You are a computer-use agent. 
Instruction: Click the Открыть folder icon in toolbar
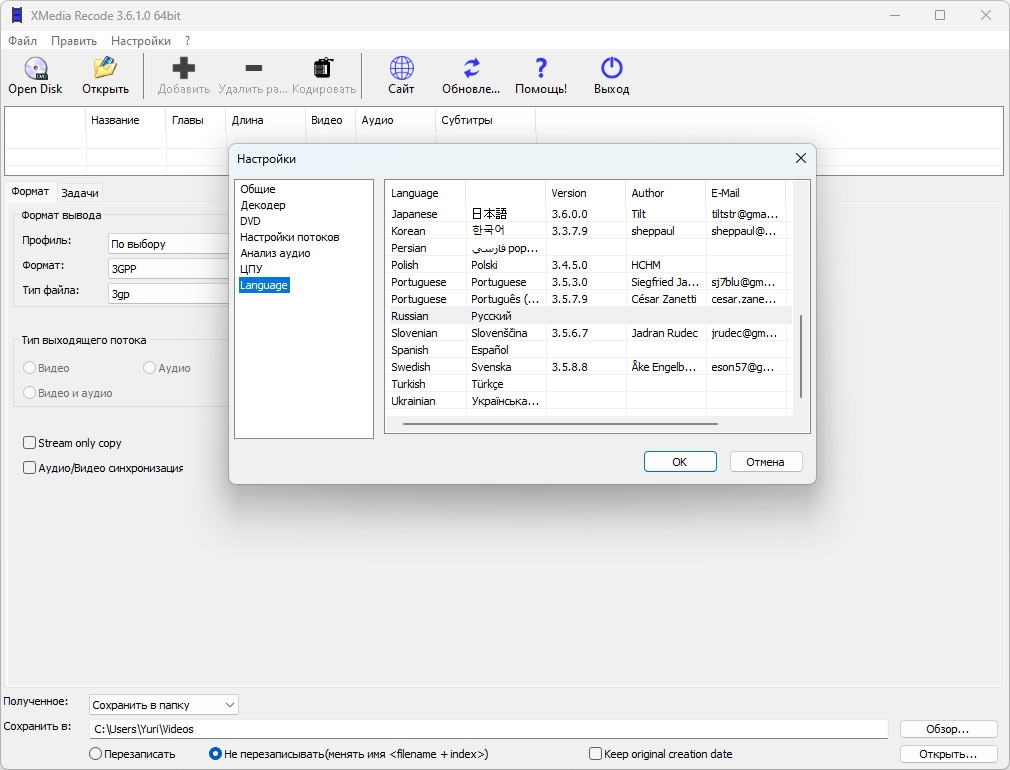105,69
